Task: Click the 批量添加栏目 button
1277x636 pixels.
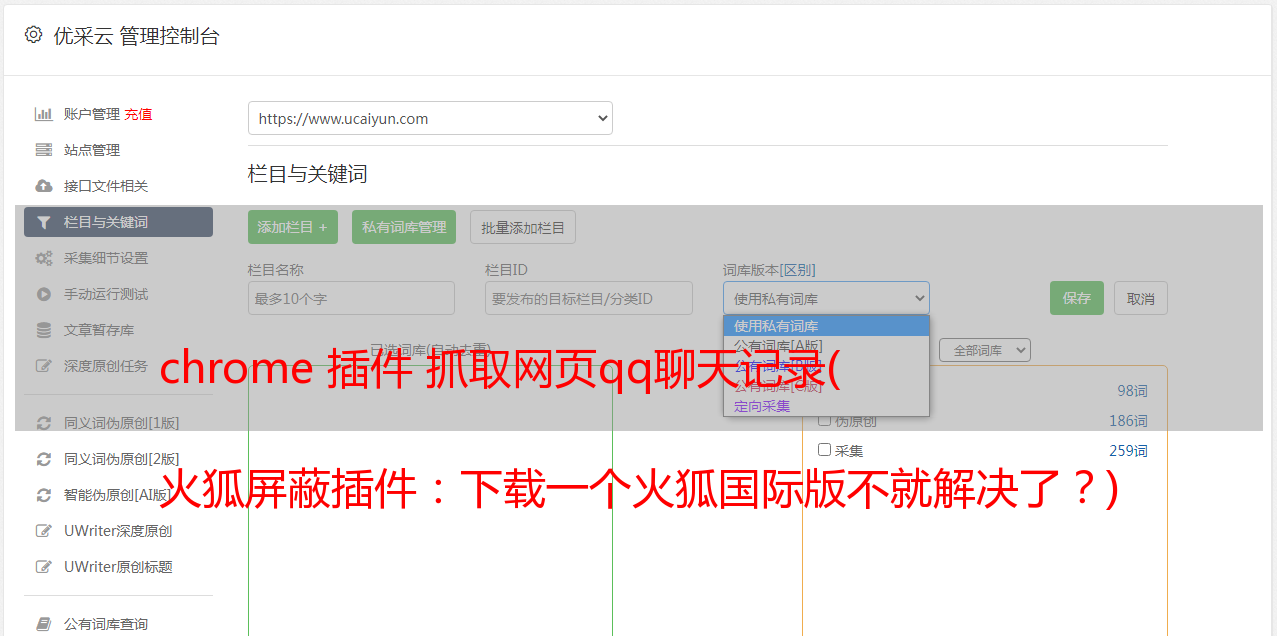Action: (523, 227)
